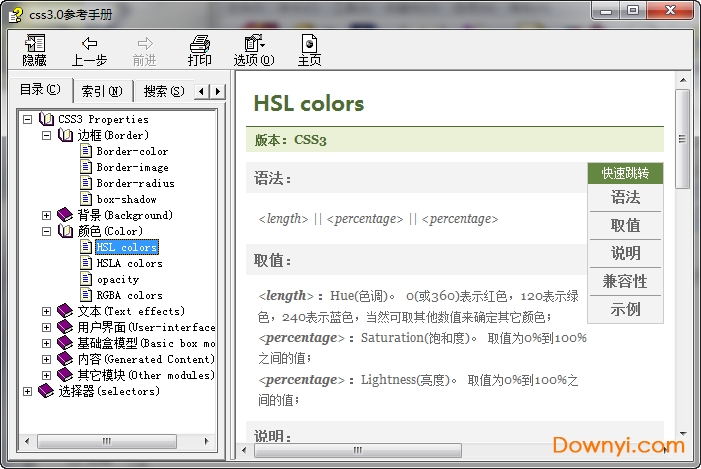Click the page icon beside Border-image
701x469 pixels.
coord(86,167)
